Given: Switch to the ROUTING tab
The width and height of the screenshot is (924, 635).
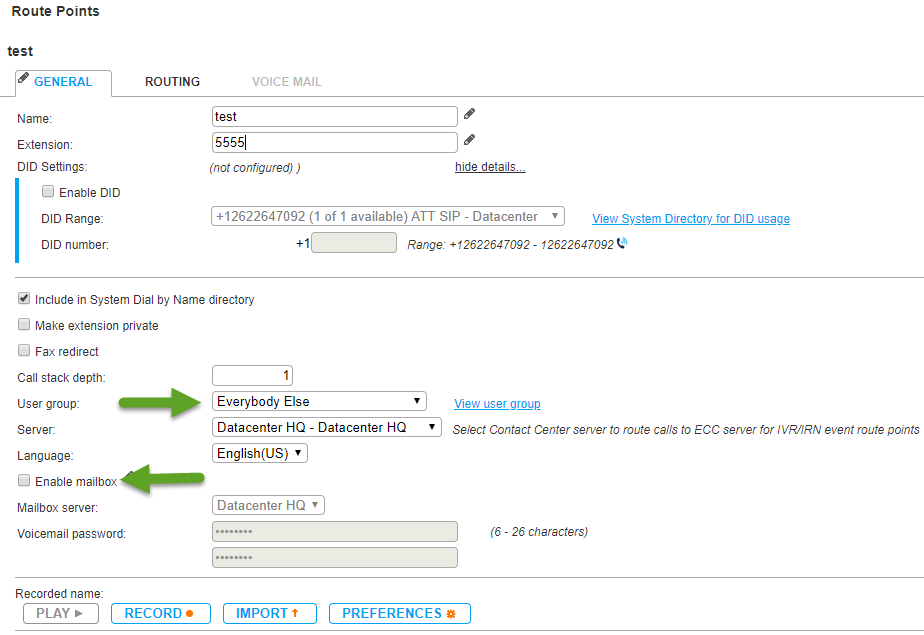Looking at the screenshot, I should tap(172, 82).
